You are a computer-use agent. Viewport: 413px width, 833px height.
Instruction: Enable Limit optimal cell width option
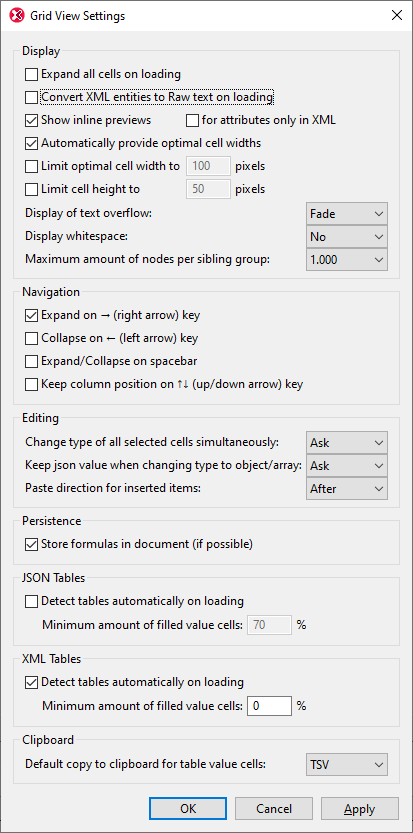pyautogui.click(x=32, y=166)
